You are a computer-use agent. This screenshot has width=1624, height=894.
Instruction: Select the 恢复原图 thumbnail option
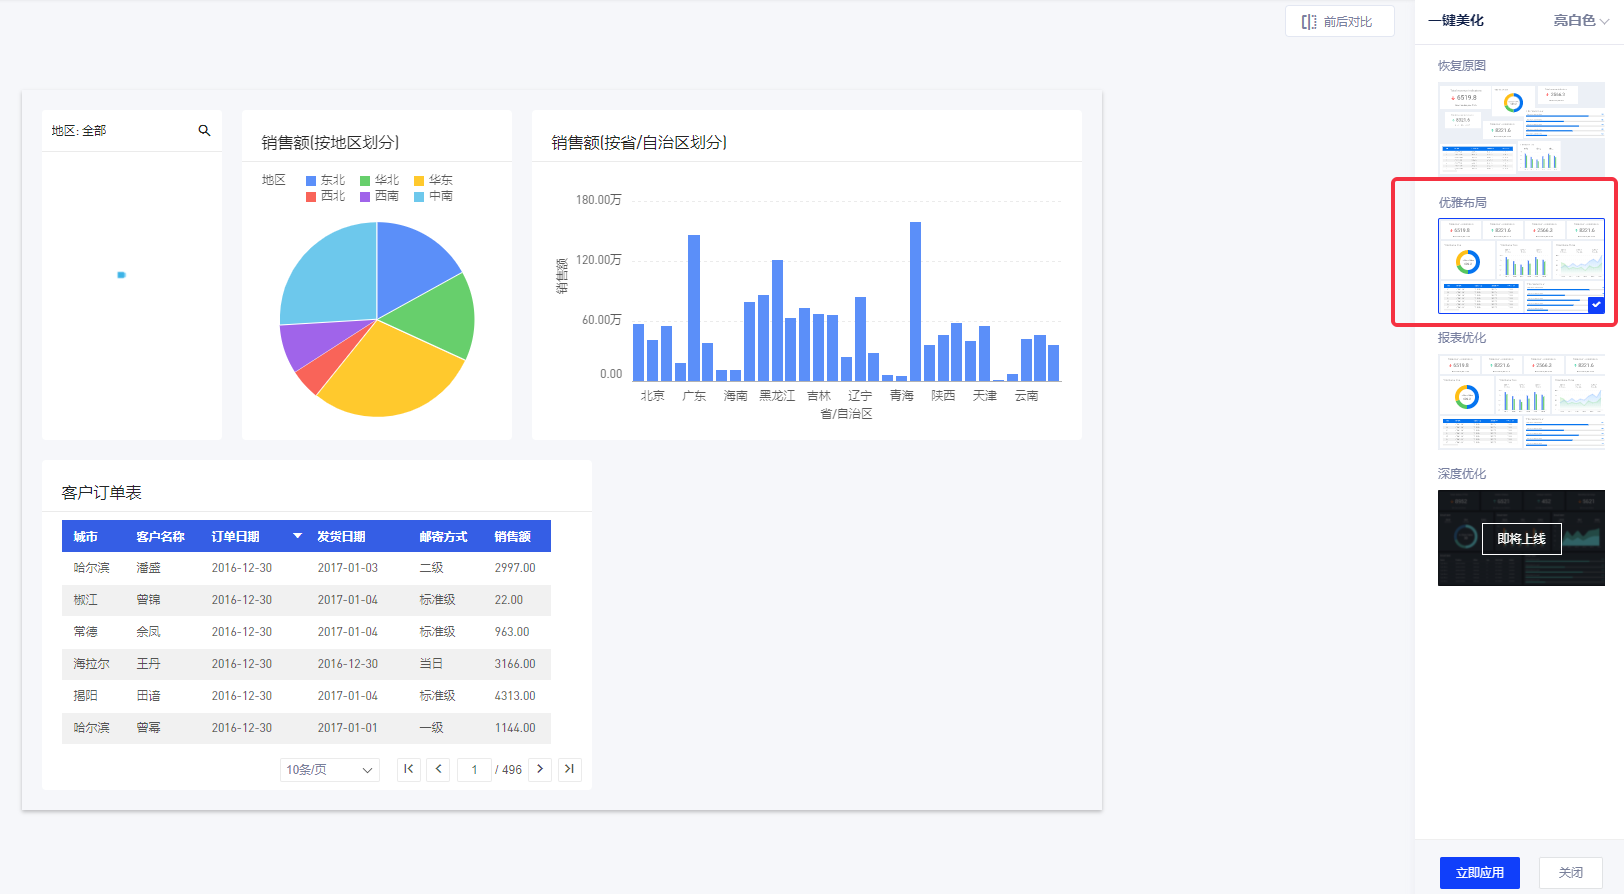(1520, 128)
